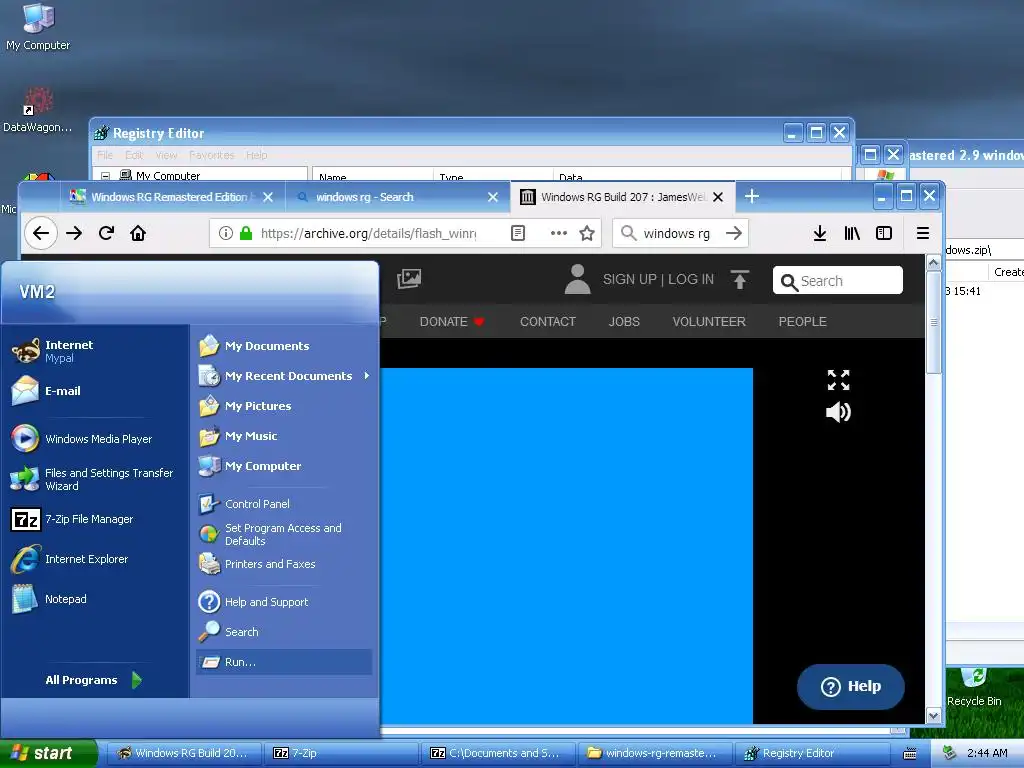Open page actions three-dot menu
This screenshot has height=768, width=1024.
click(x=558, y=233)
